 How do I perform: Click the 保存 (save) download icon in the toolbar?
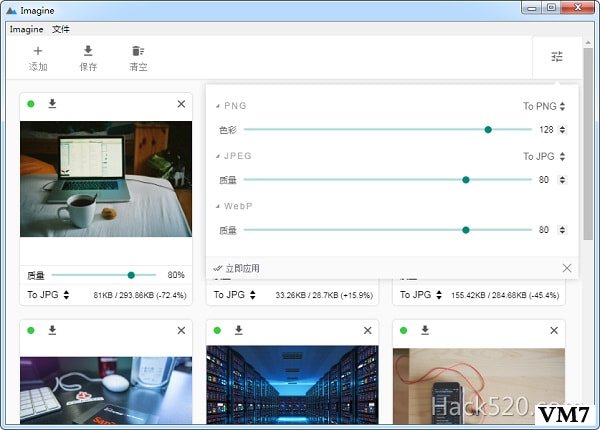[88, 50]
